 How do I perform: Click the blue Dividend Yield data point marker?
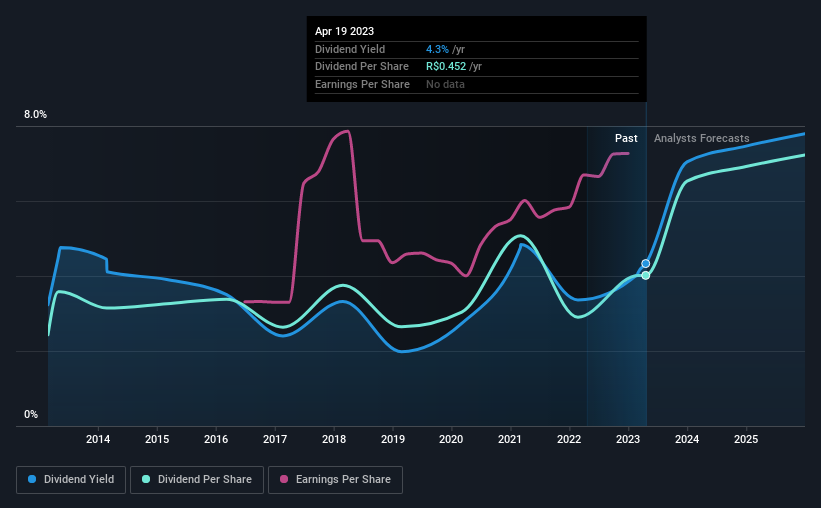coord(646,263)
